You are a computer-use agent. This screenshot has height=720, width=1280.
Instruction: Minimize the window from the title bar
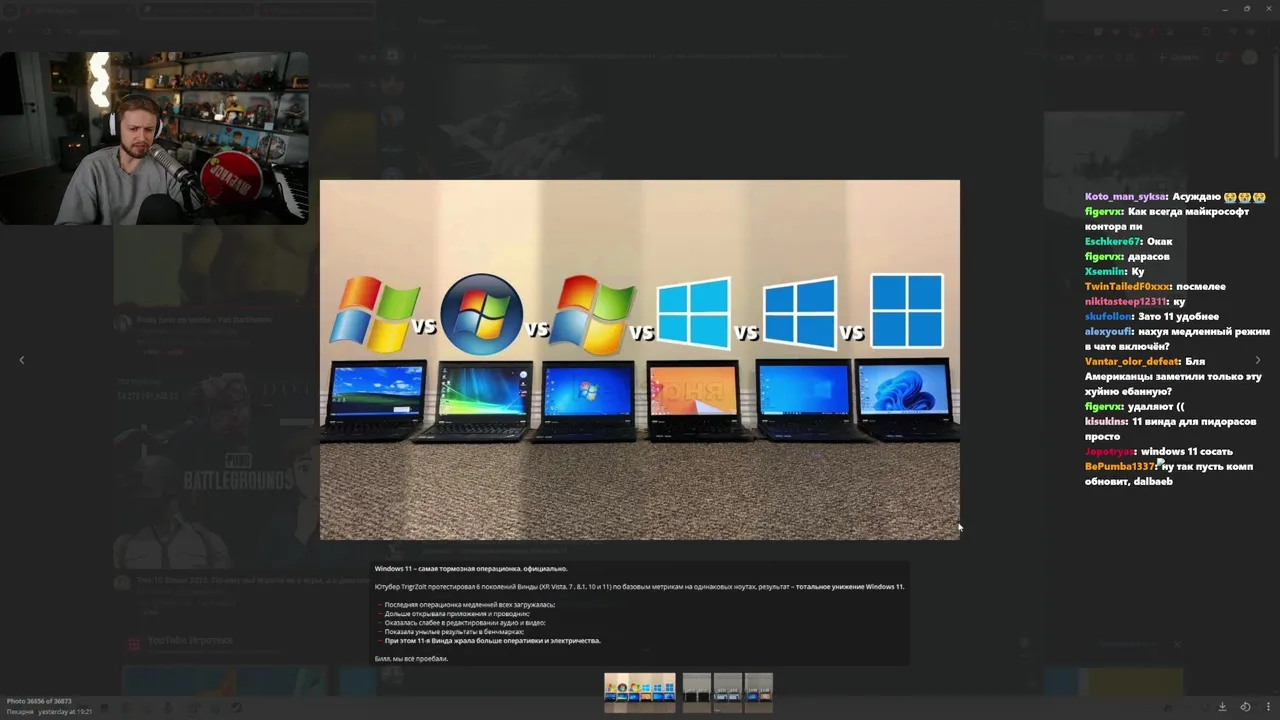click(1225, 9)
